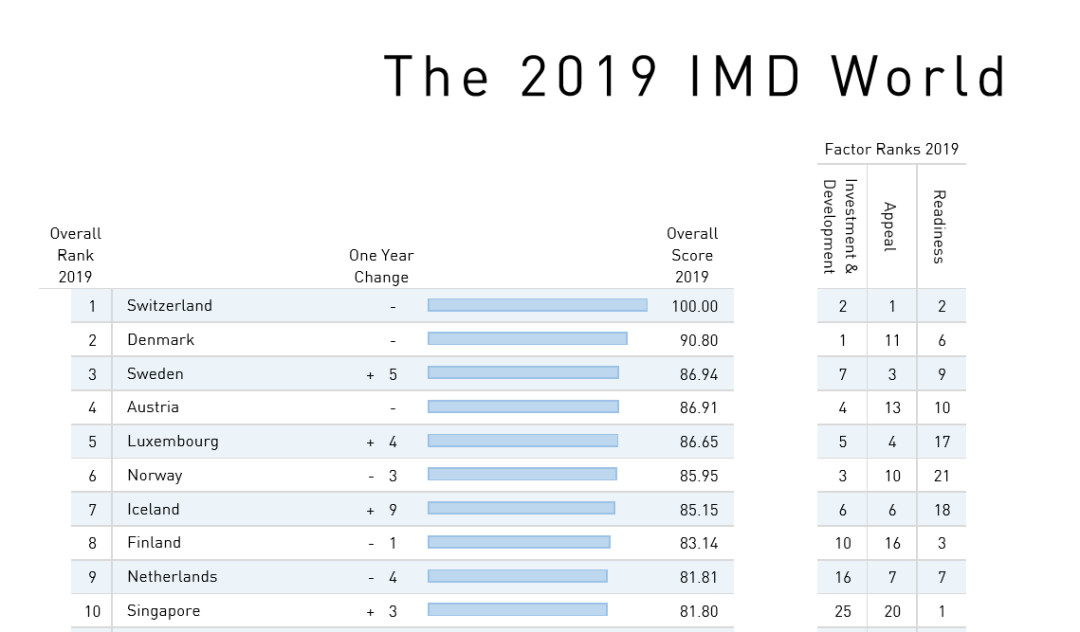Click the Readiness factor column header
Screen dimensions: 1080x632
(x=939, y=226)
